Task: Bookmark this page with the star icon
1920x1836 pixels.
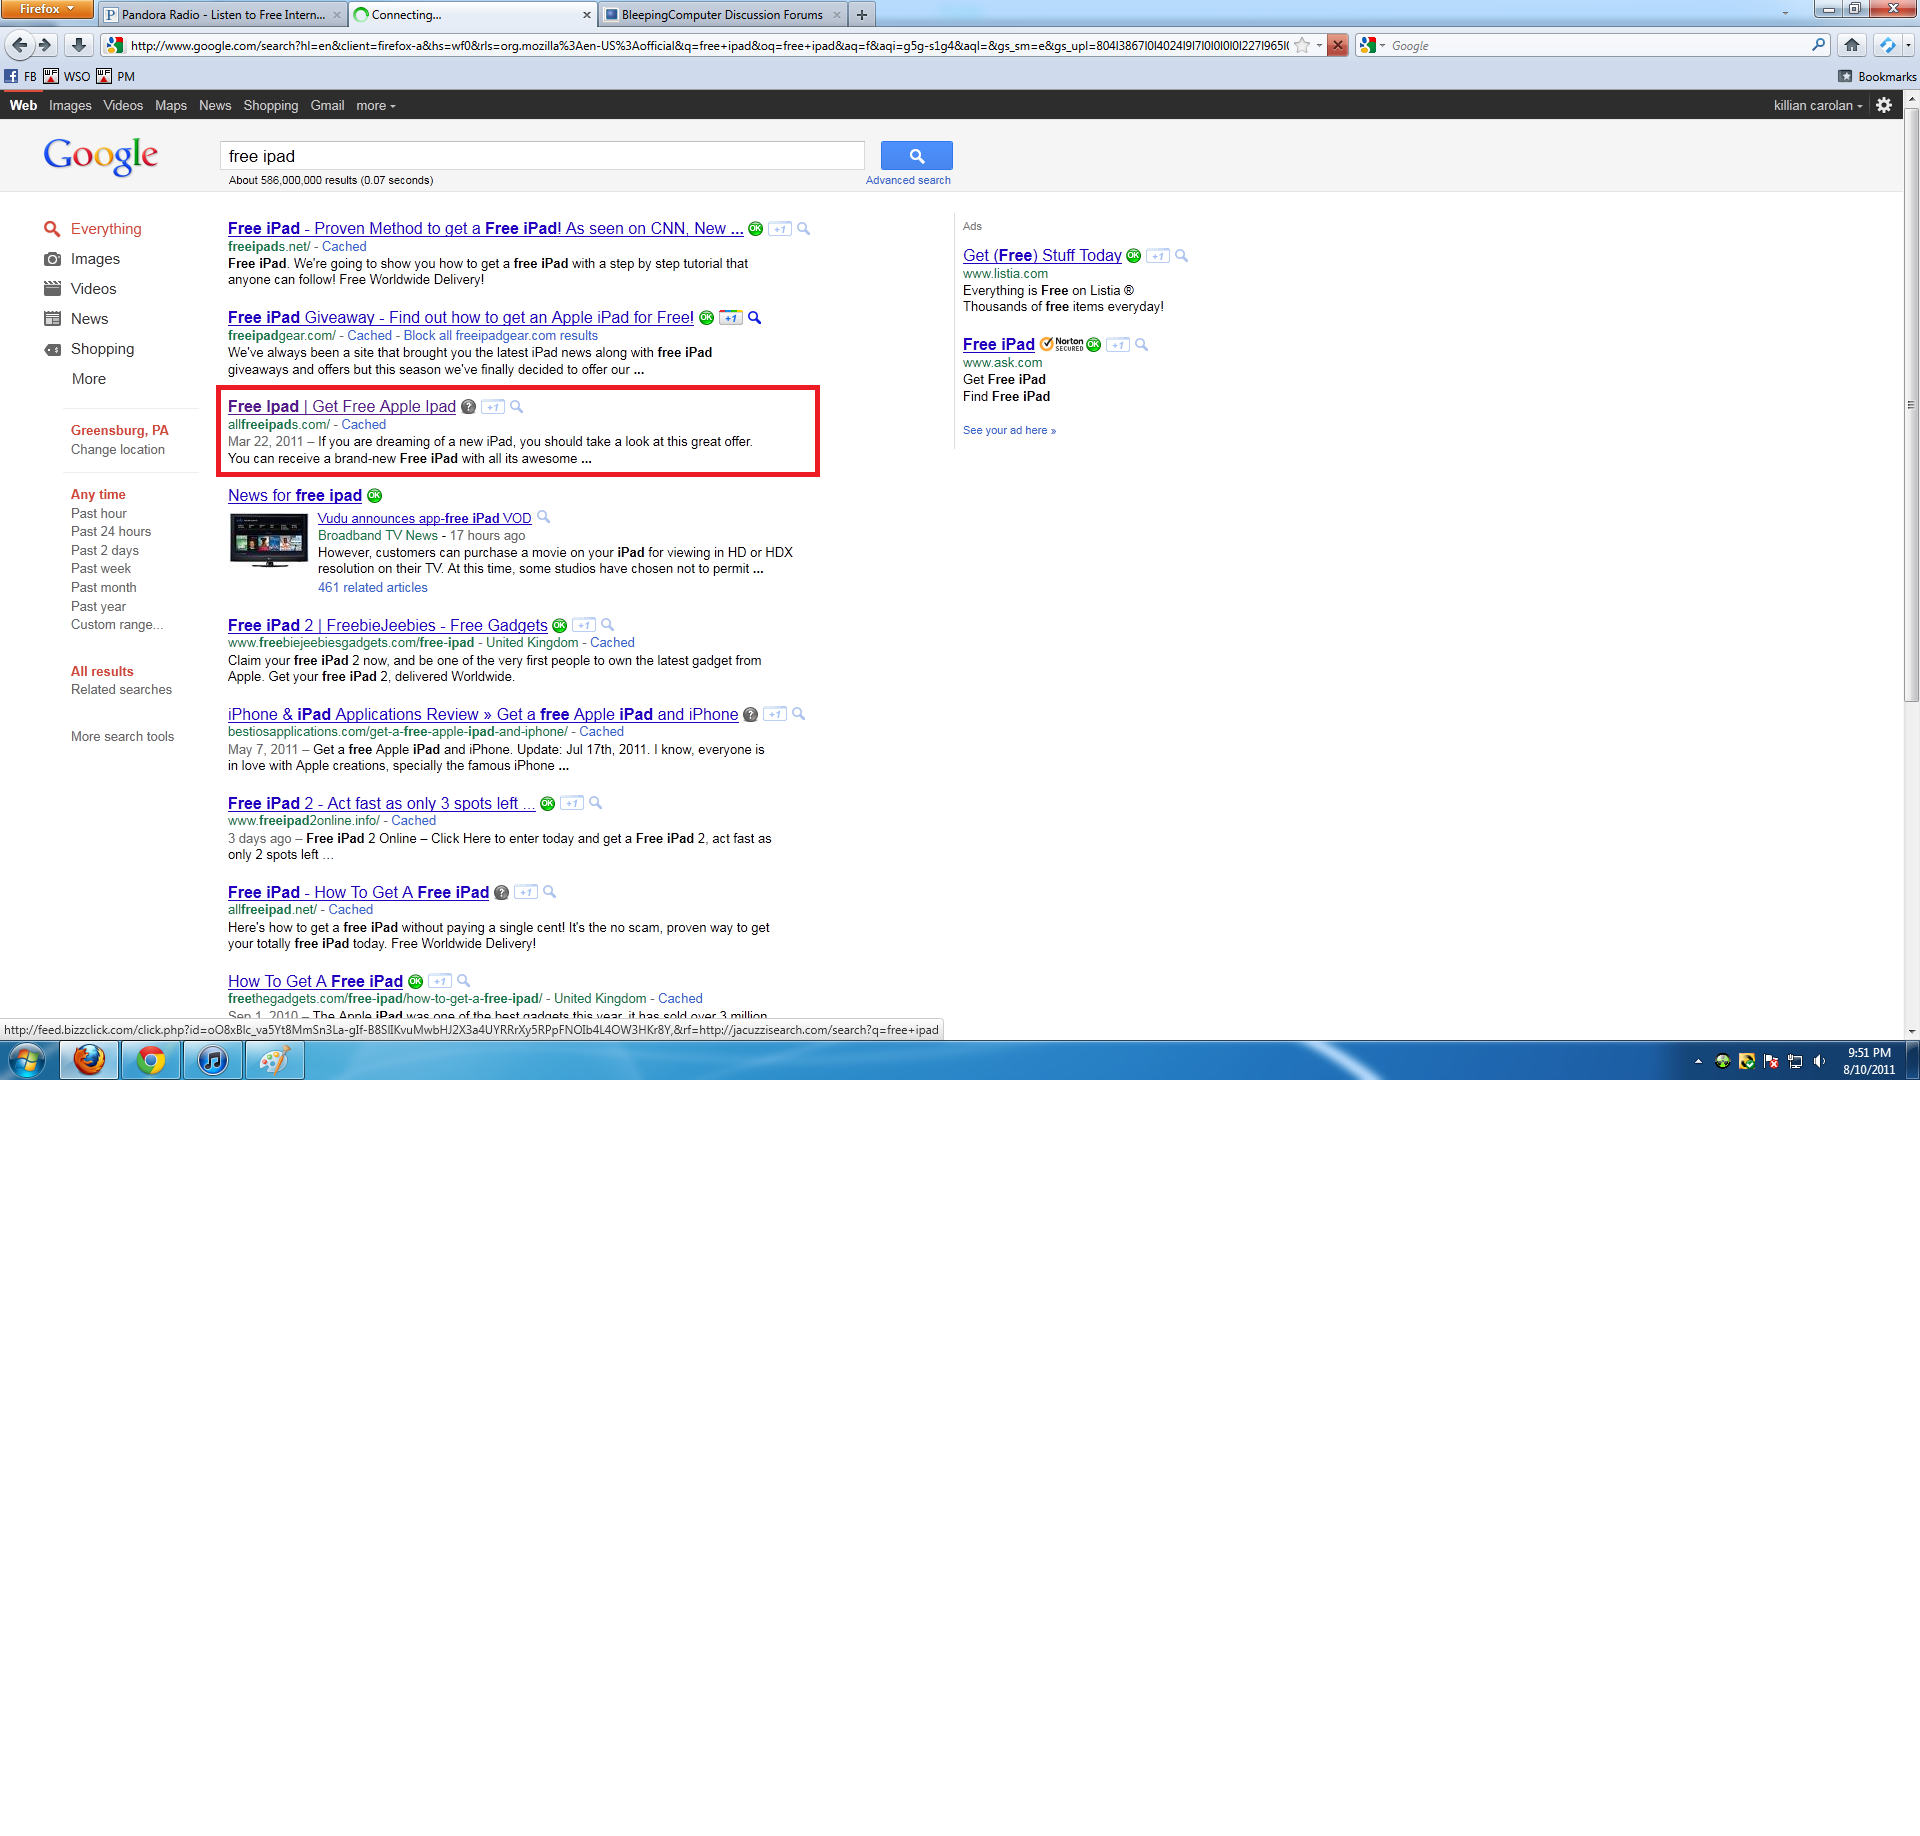Action: [1302, 45]
